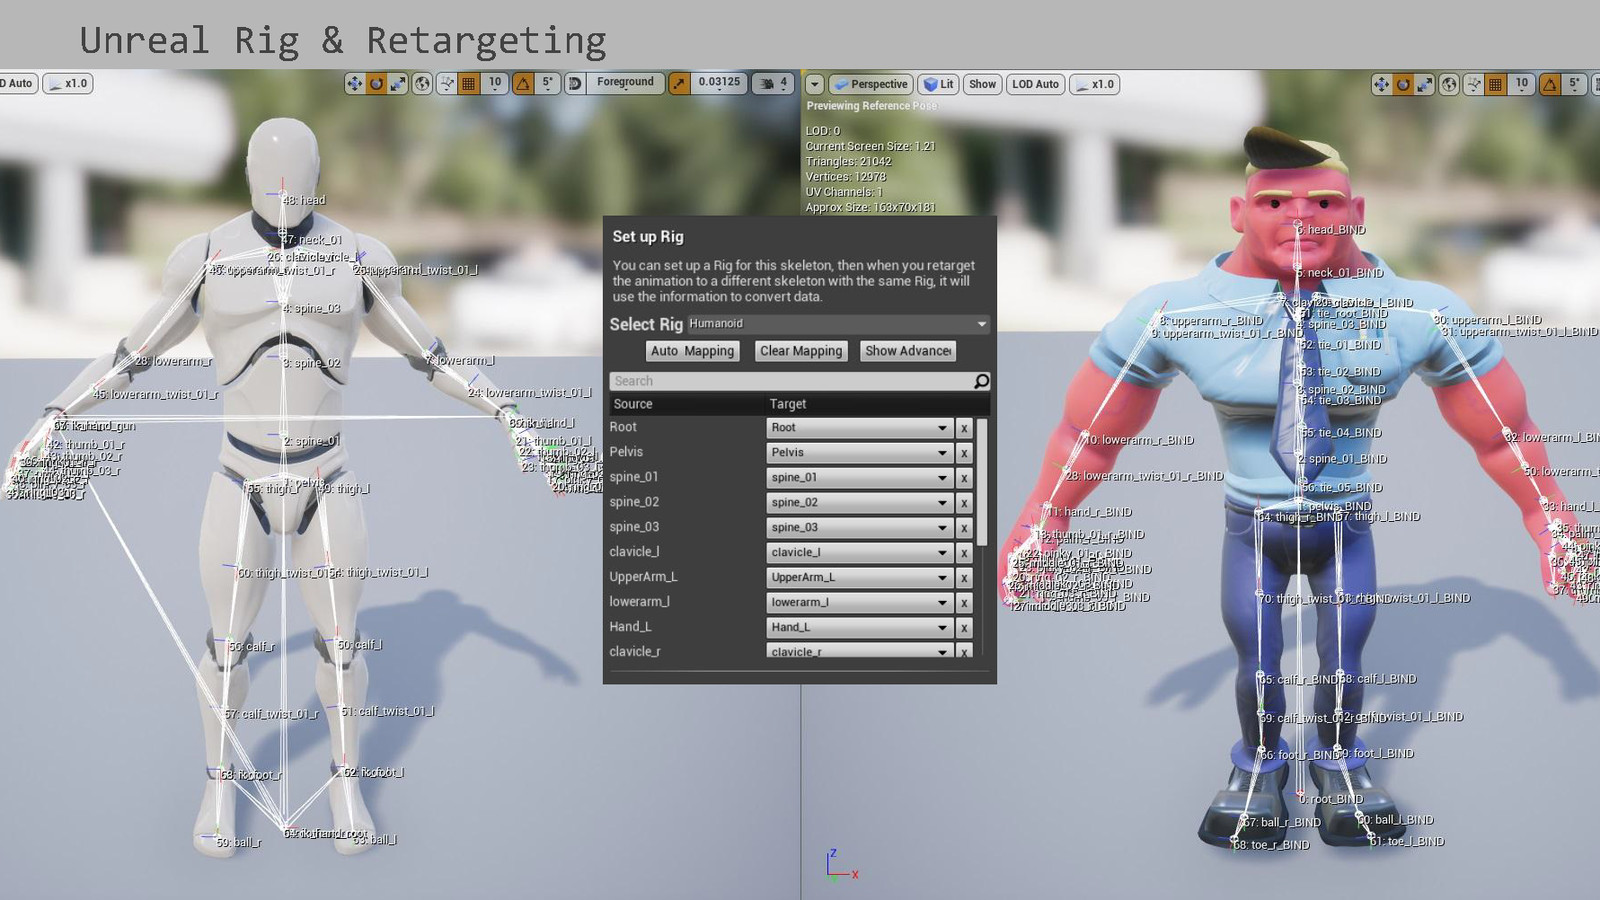The width and height of the screenshot is (1600, 900).
Task: Clear lowerarm_l mapping with its x button
Action: point(964,603)
